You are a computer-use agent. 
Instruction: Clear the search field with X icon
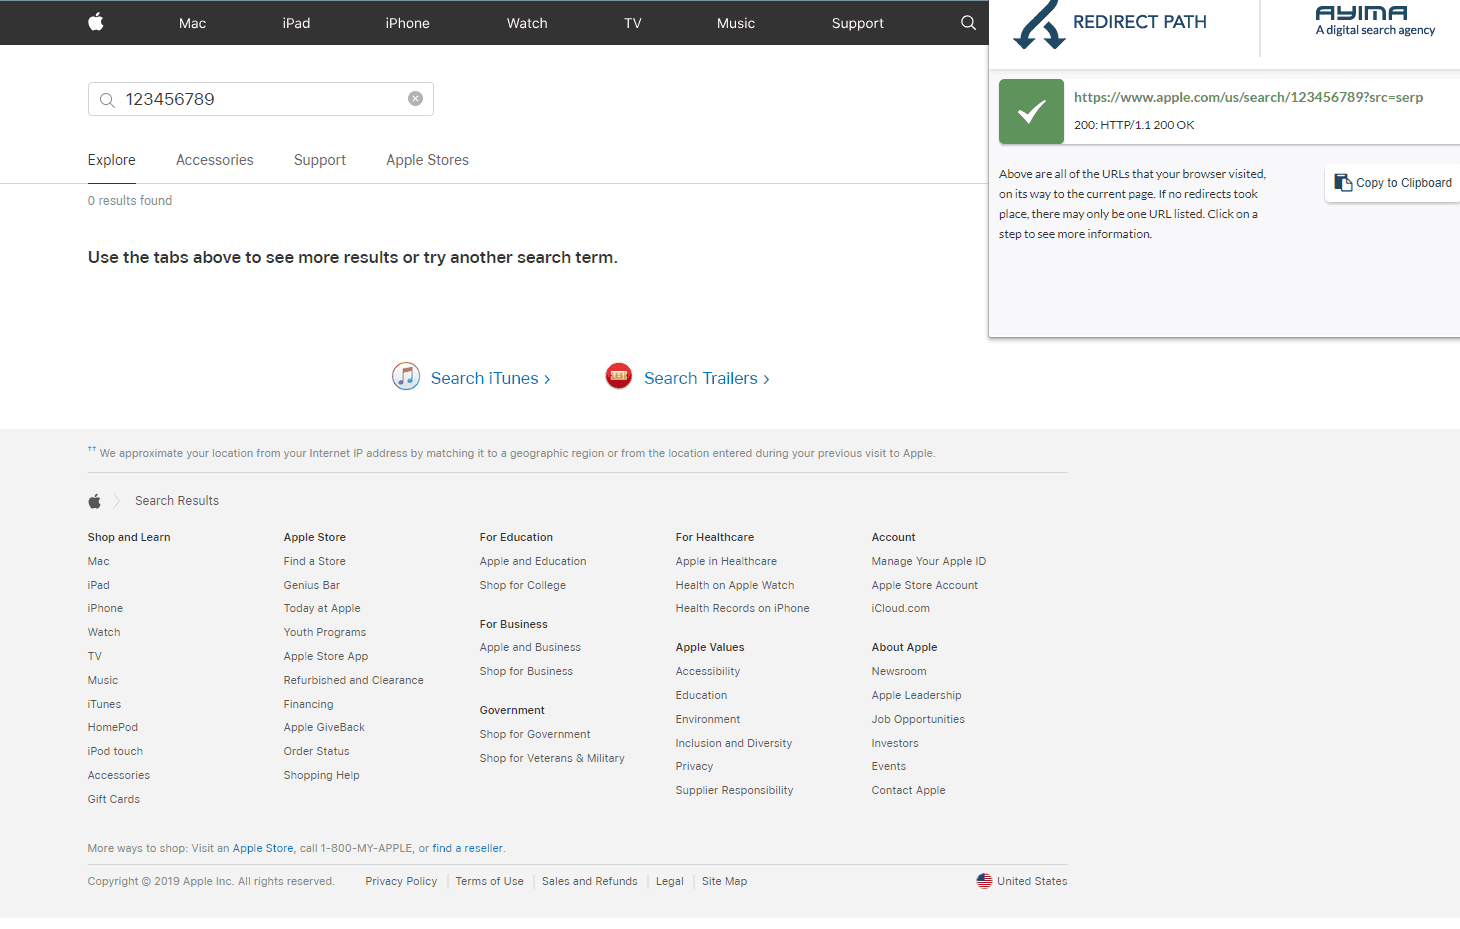[415, 99]
